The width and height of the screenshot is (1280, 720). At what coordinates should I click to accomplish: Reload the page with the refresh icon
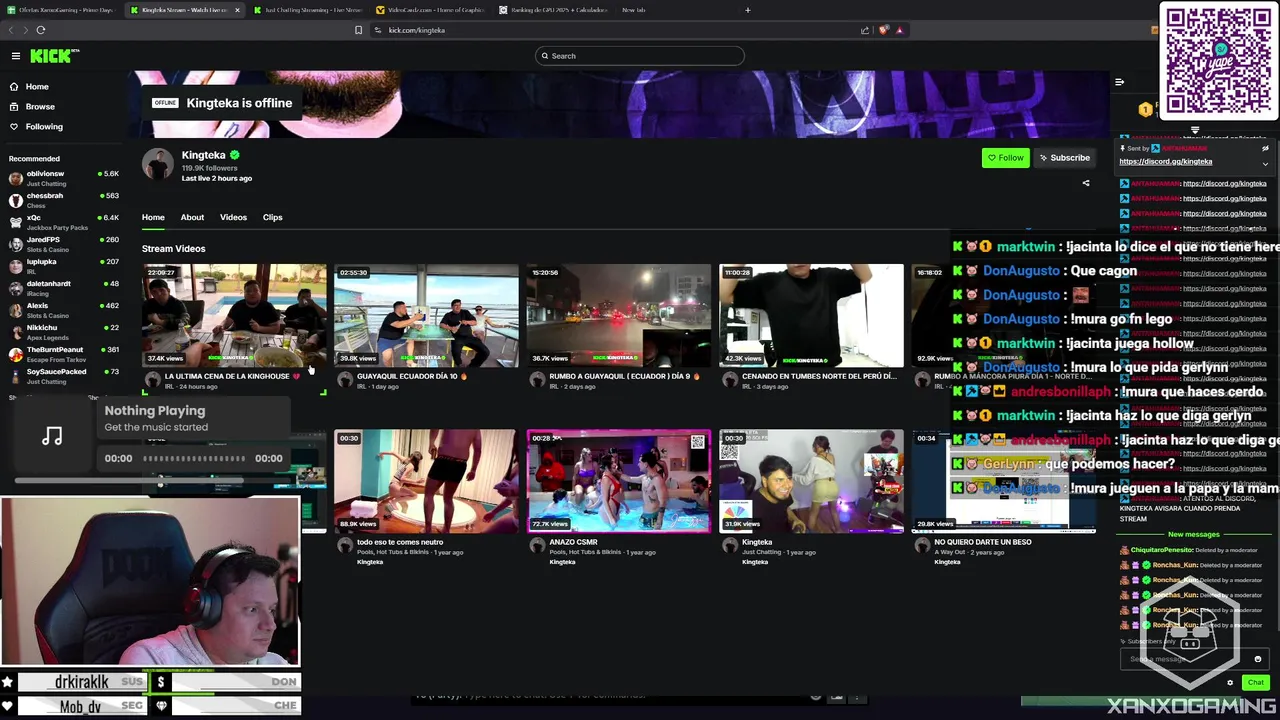(41, 30)
